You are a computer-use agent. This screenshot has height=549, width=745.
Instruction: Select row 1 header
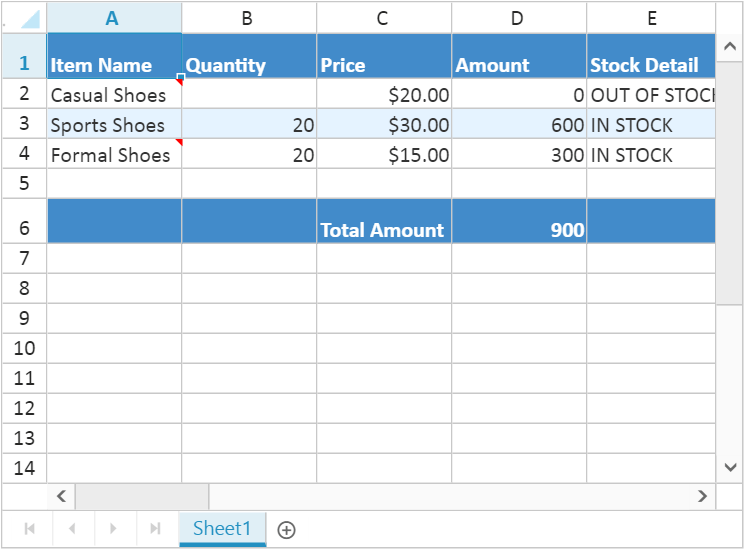point(24,56)
